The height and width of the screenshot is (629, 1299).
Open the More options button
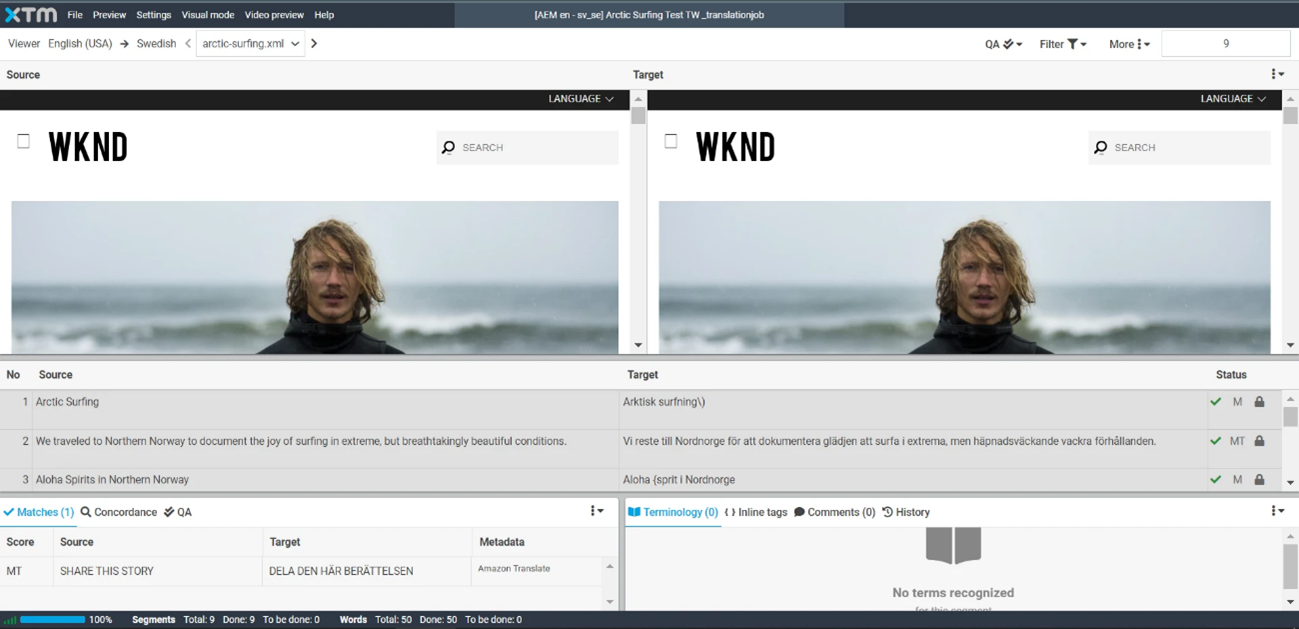(1129, 44)
